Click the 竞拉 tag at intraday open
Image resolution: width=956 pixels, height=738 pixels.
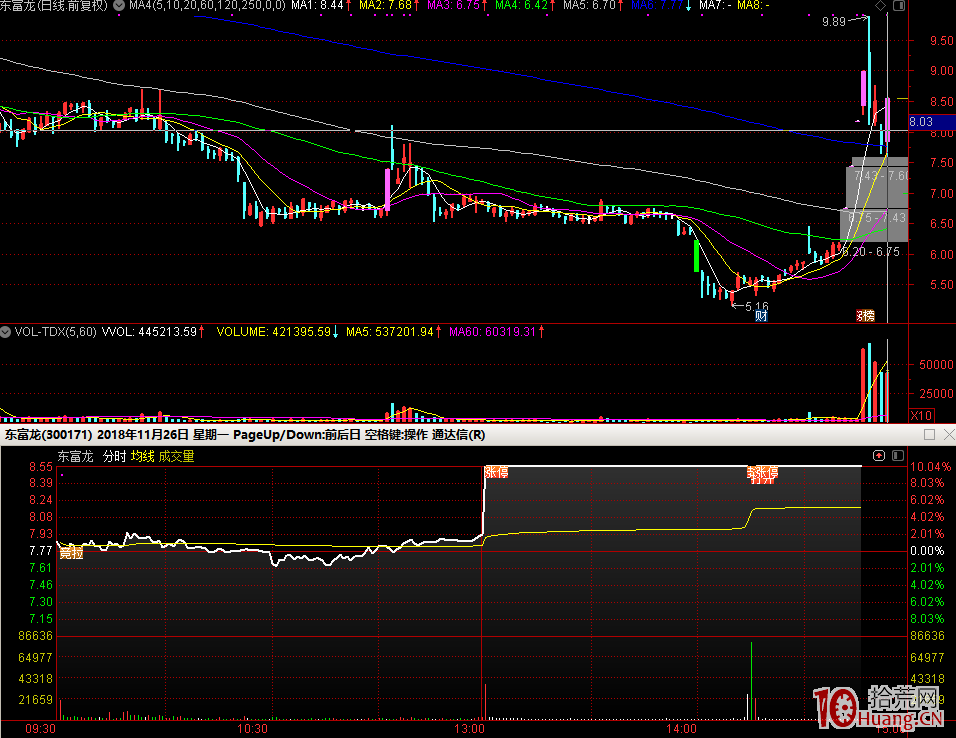click(x=70, y=552)
